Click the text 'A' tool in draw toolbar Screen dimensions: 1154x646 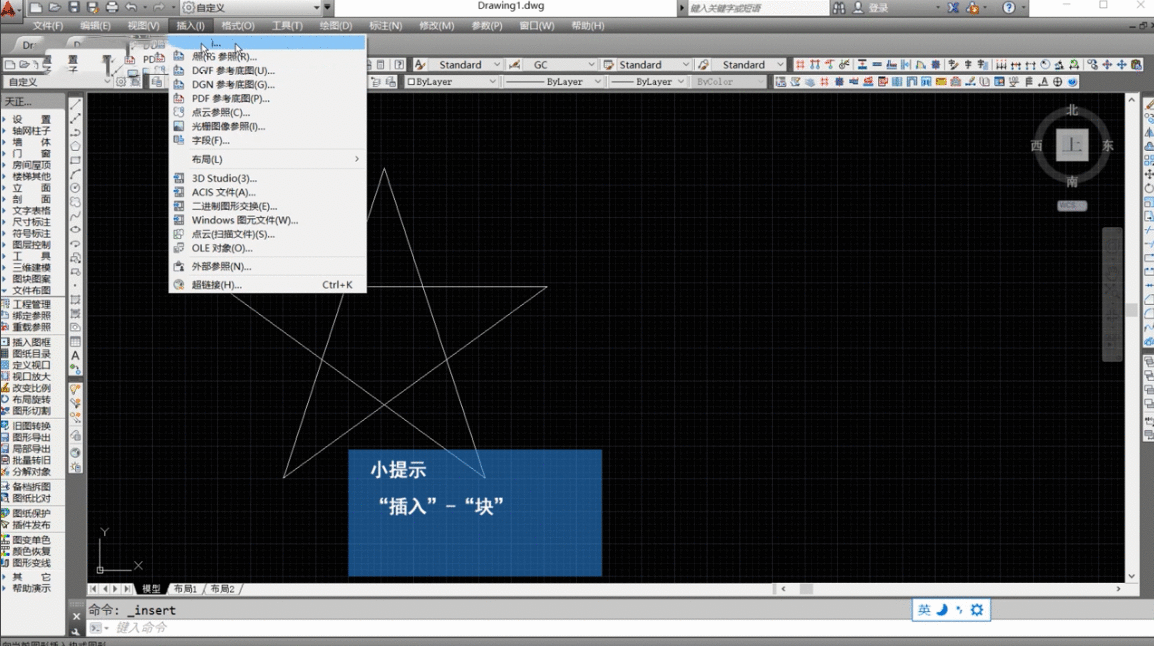tap(76, 356)
